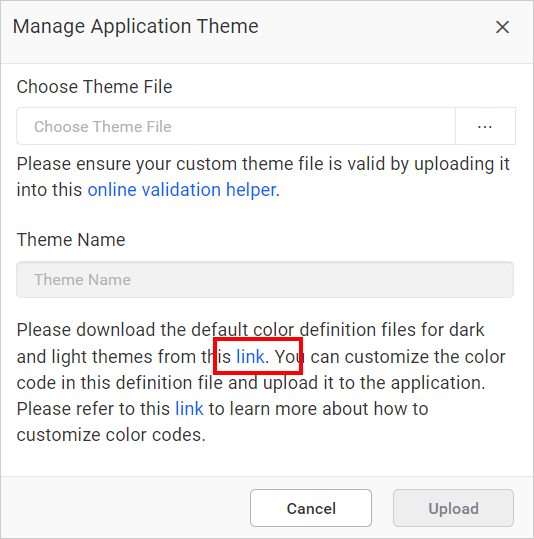
Task: Open link about customizing color codes
Action: [189, 409]
